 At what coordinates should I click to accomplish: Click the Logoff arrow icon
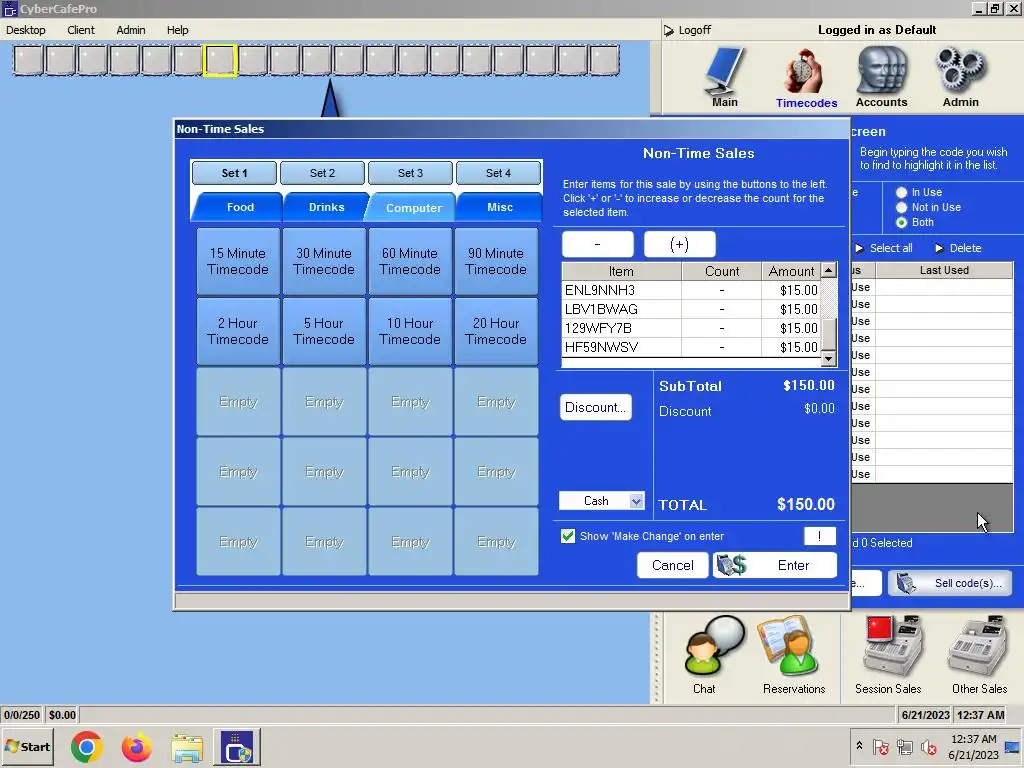(669, 30)
